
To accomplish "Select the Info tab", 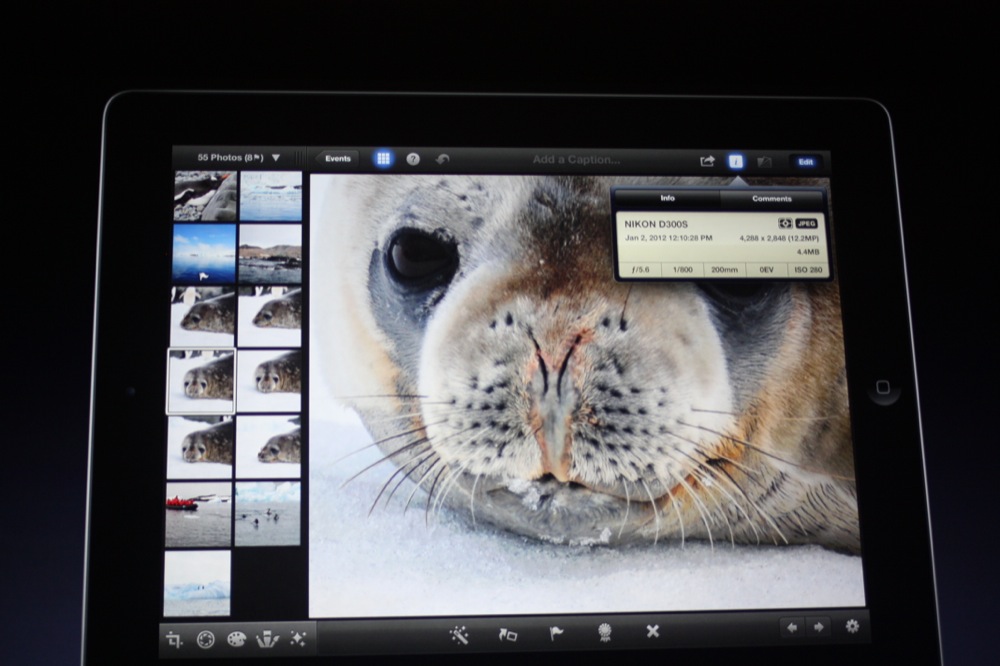I will tap(667, 198).
